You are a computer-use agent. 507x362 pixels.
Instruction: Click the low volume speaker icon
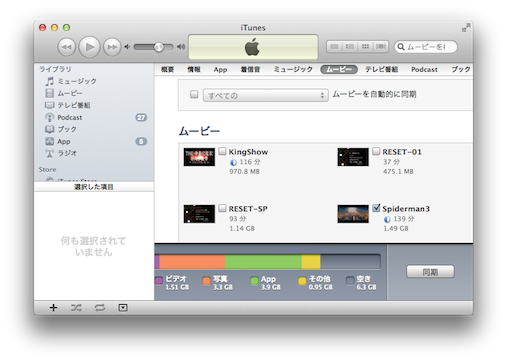point(127,47)
